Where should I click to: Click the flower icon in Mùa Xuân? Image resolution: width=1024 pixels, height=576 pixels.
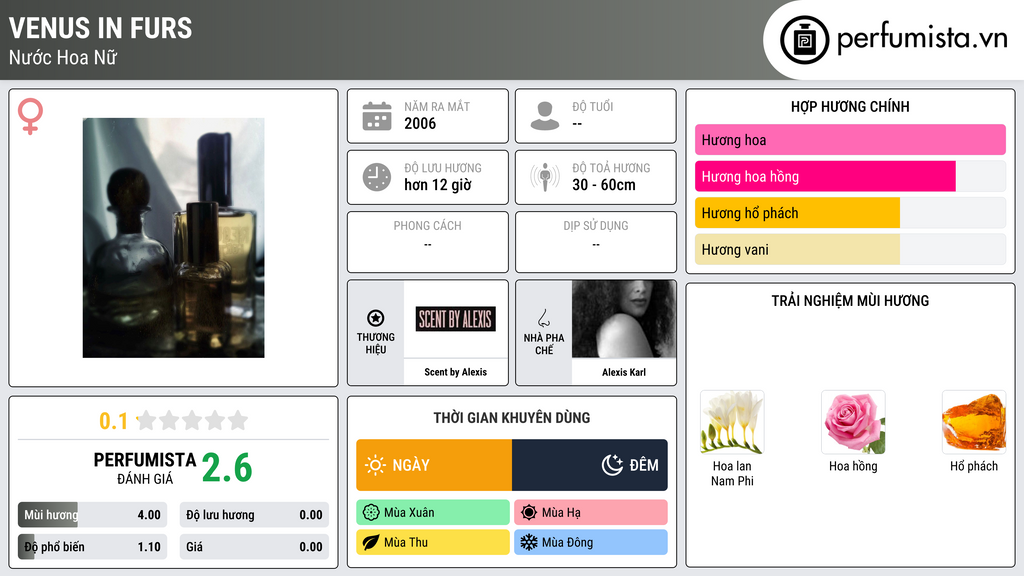(371, 513)
